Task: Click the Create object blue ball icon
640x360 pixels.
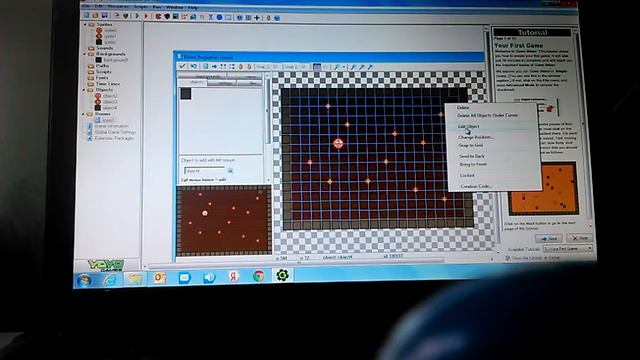Action: click(220, 17)
